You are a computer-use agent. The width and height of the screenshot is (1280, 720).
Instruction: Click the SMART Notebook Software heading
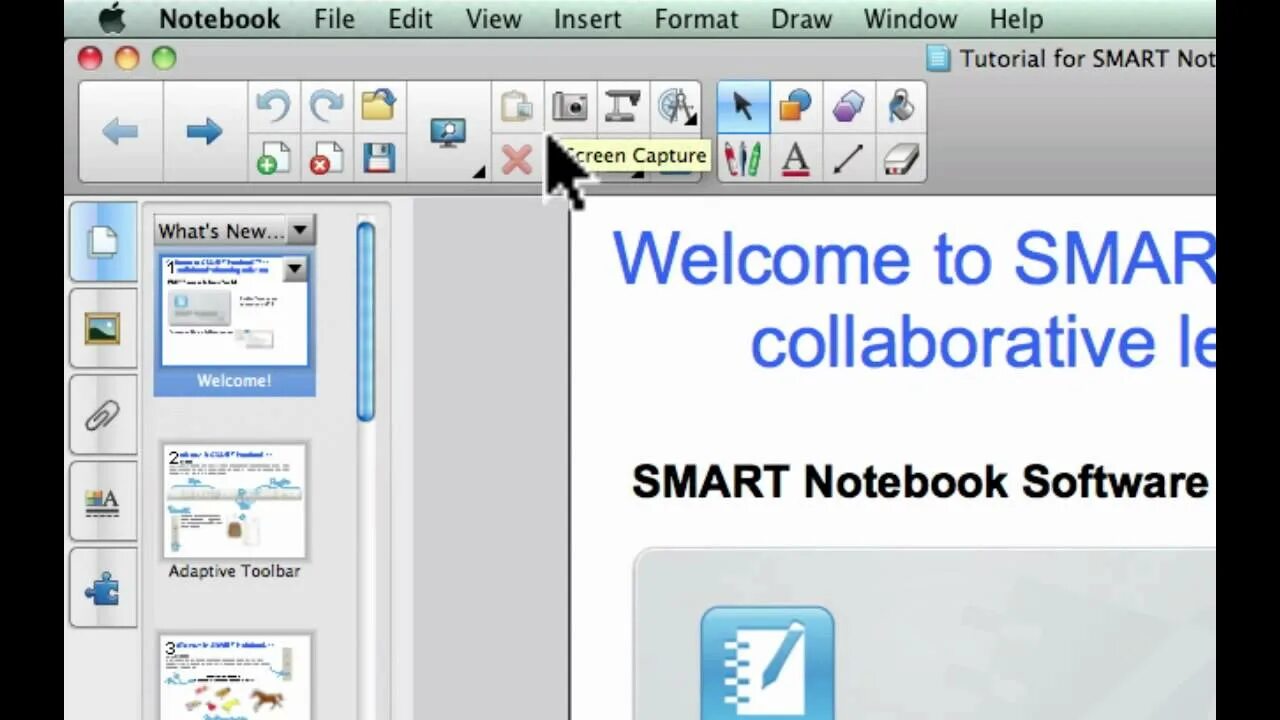(920, 482)
